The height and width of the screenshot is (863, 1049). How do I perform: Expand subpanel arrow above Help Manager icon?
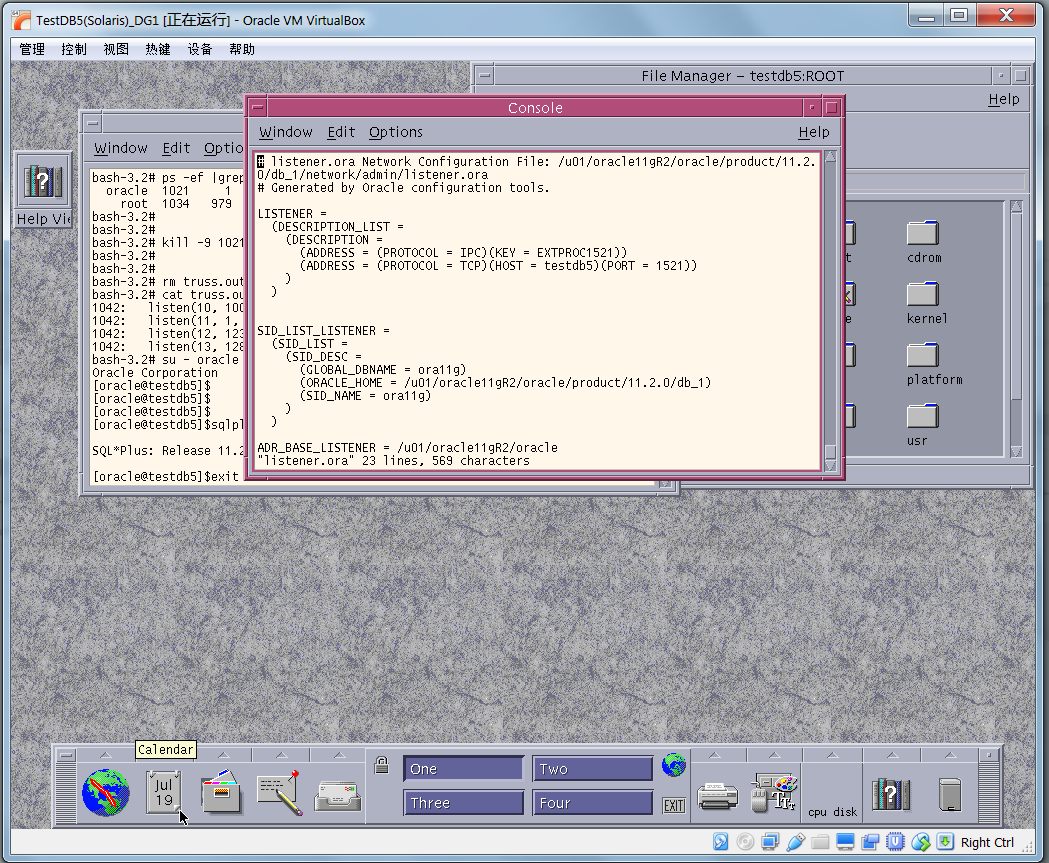[892, 755]
